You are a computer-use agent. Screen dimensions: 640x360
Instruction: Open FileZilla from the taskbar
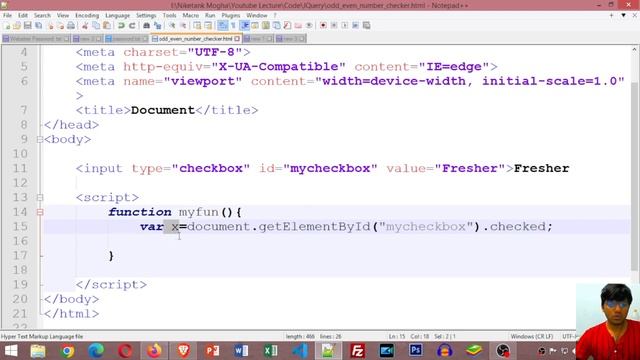tap(358, 351)
